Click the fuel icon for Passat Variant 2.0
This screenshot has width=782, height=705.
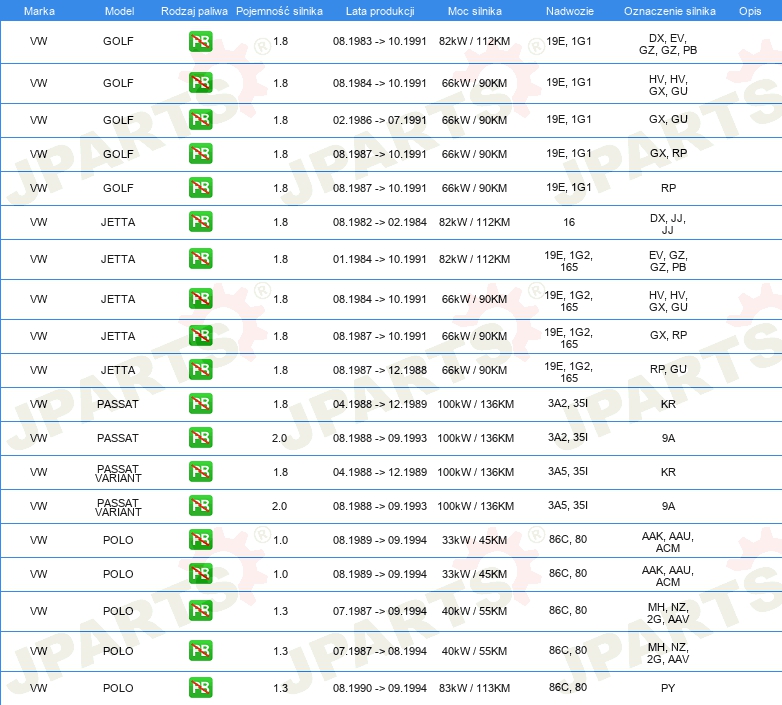200,506
